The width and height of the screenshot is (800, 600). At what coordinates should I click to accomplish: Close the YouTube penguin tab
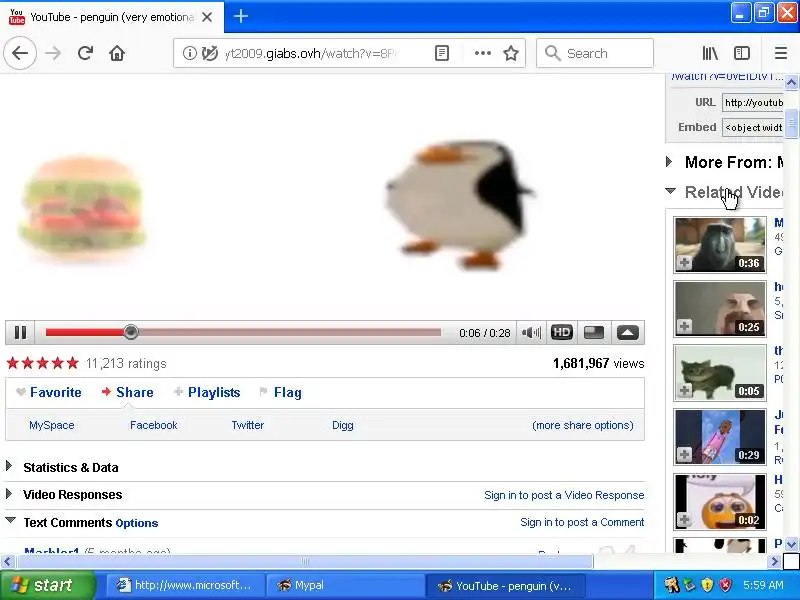(x=207, y=17)
